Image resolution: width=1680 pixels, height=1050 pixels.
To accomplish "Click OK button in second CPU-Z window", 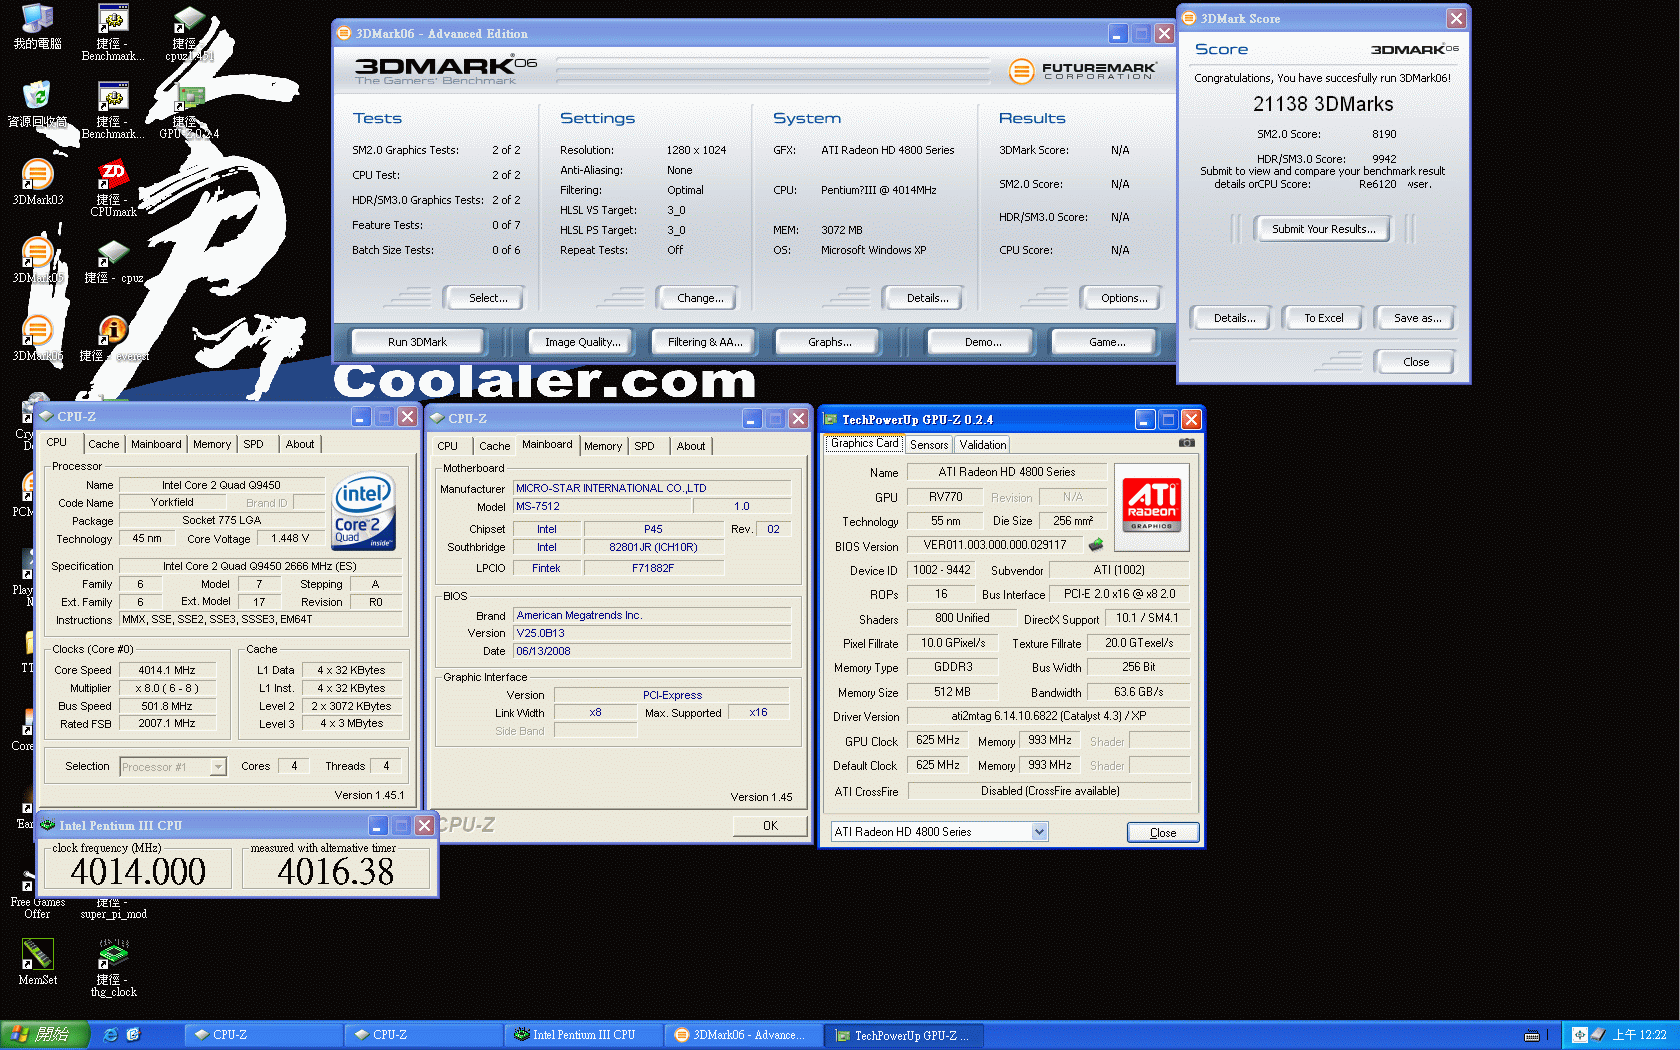I will (770, 826).
